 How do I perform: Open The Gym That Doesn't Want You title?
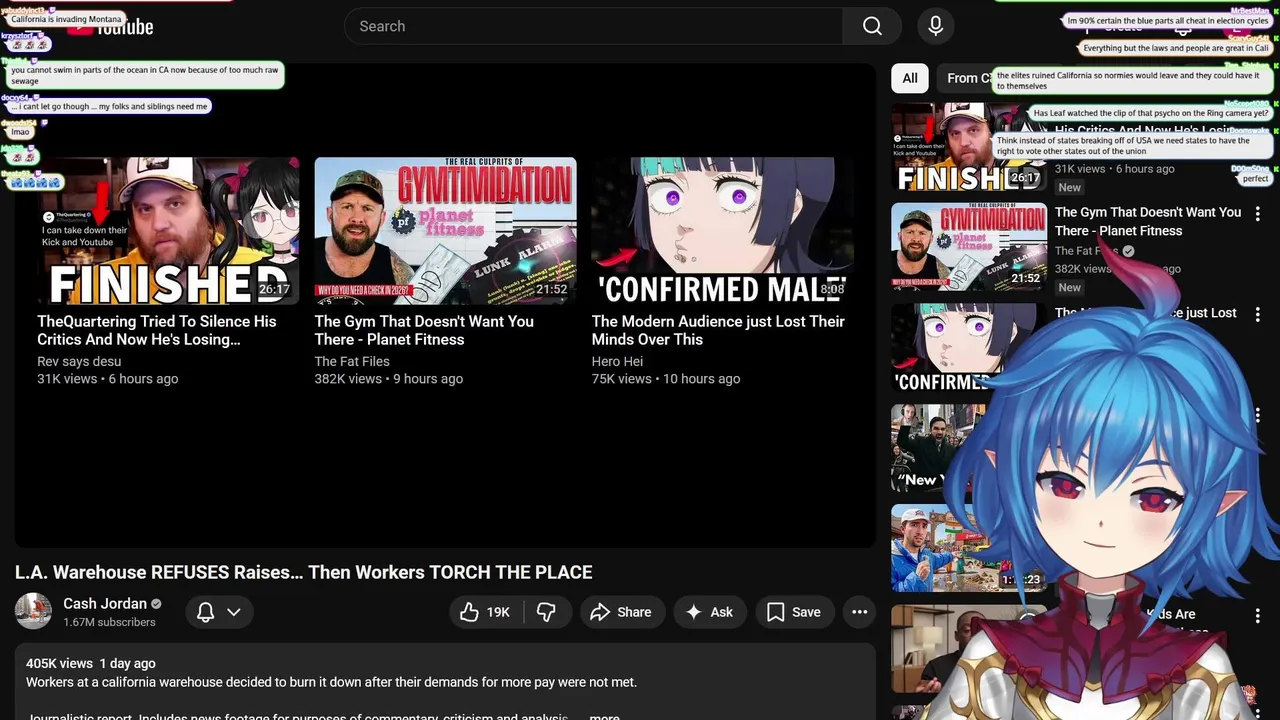click(424, 330)
